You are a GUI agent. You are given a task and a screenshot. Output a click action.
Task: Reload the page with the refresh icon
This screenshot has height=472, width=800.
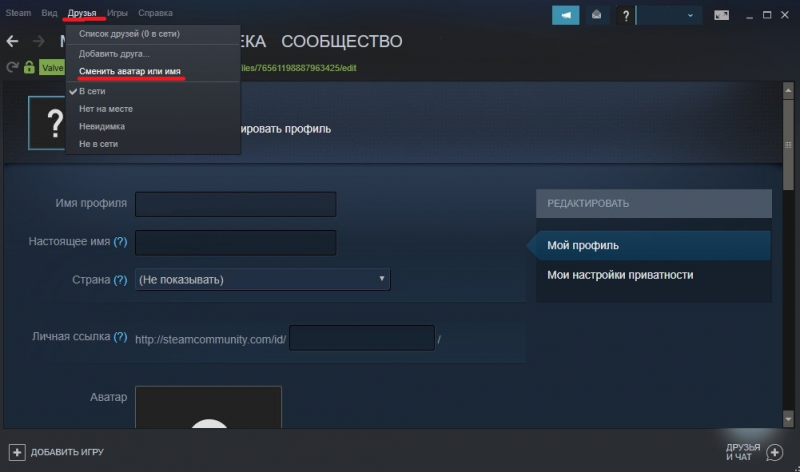point(12,67)
